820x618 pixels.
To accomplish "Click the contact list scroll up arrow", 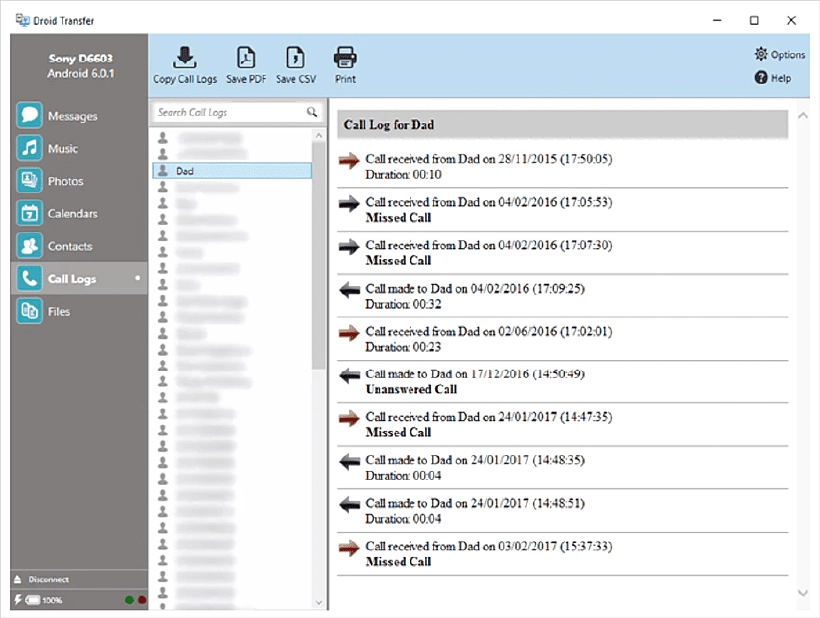I will point(318,136).
